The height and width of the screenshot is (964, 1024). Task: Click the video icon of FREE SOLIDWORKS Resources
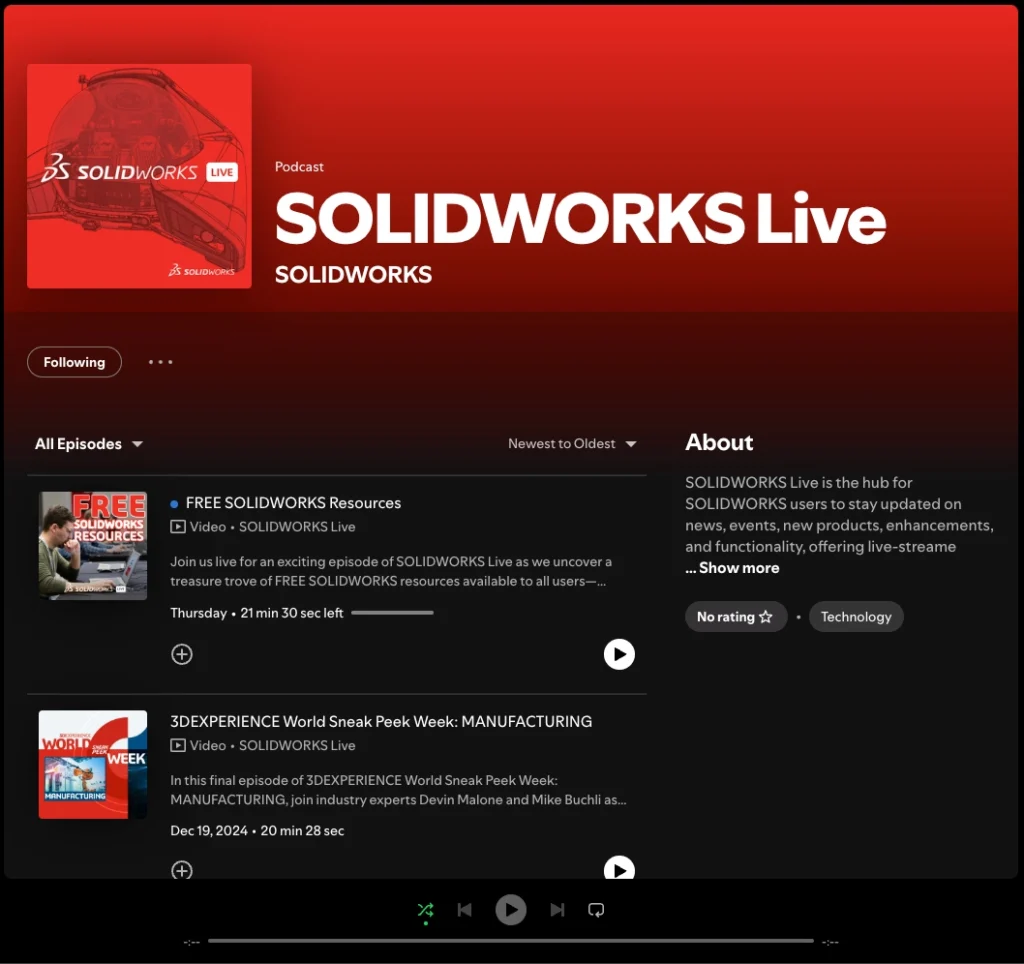178,526
